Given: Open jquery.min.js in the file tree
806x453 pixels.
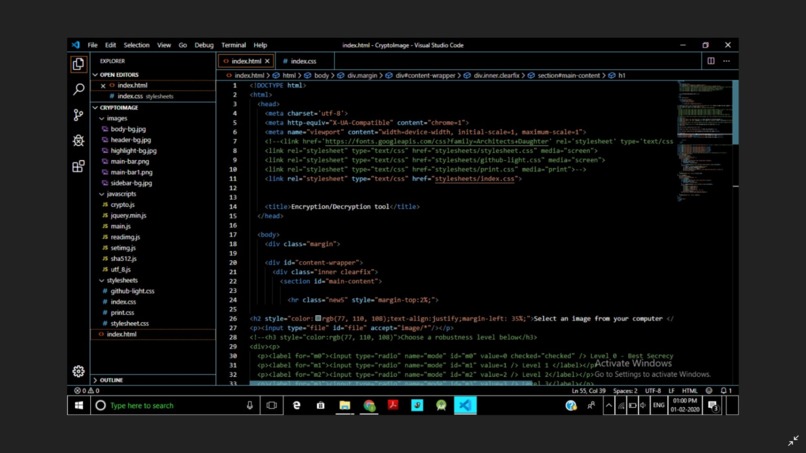Looking at the screenshot, I should [x=128, y=215].
